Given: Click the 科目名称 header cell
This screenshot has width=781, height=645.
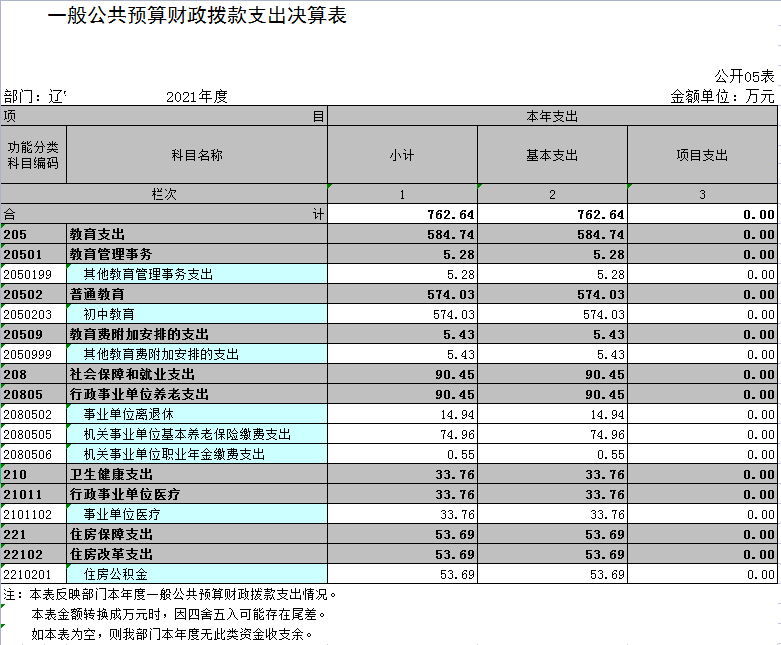Looking at the screenshot, I should coord(197,155).
